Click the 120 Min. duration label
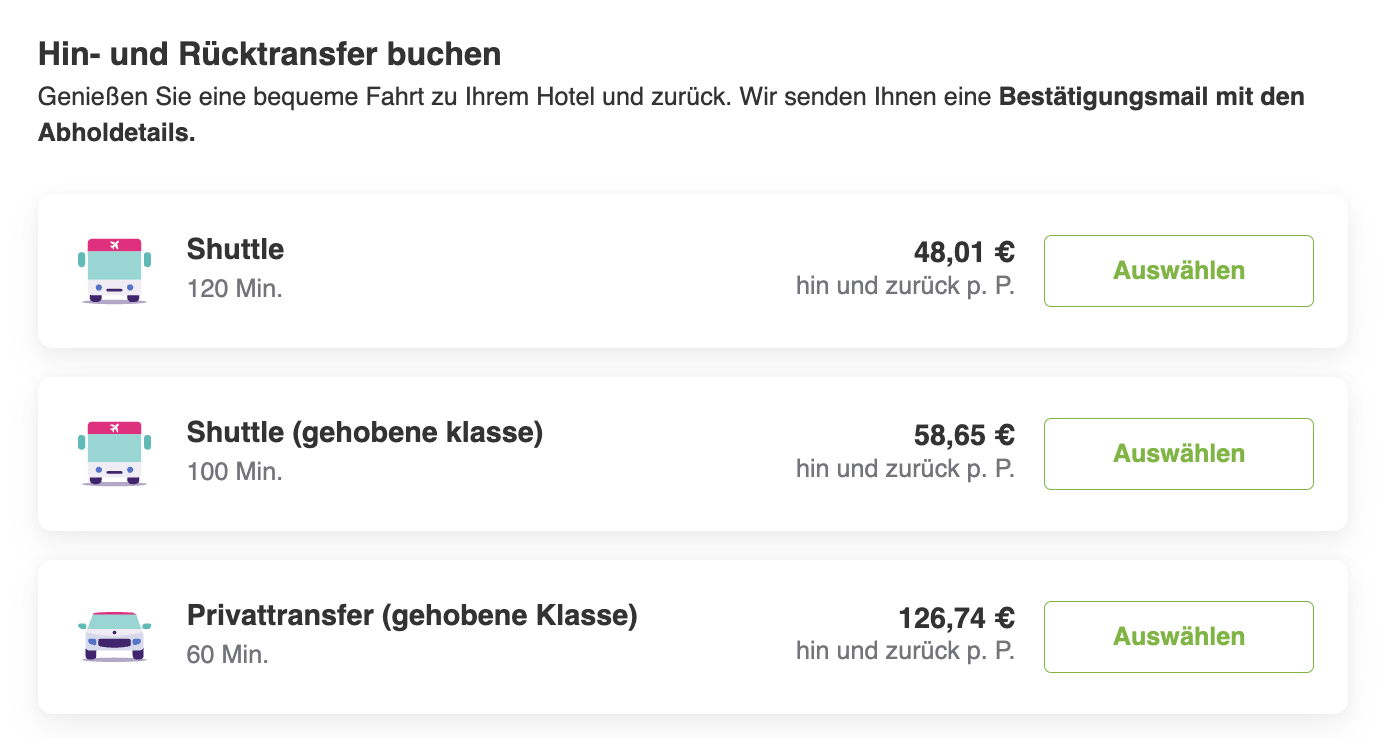 pos(235,290)
